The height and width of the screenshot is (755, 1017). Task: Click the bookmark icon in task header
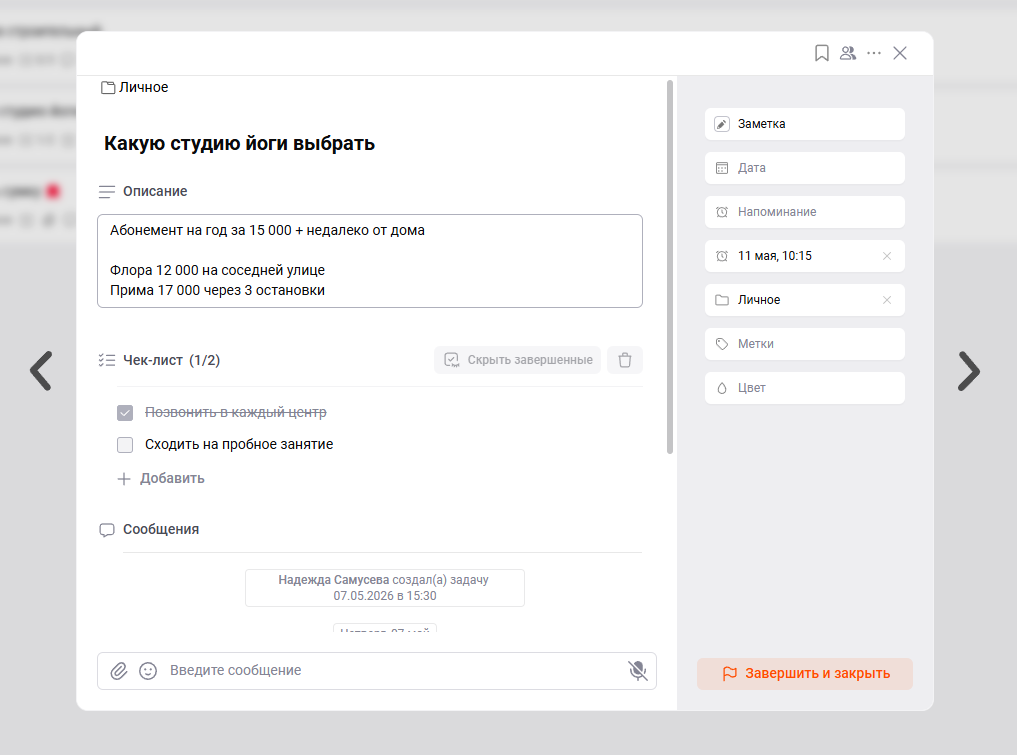pos(821,53)
